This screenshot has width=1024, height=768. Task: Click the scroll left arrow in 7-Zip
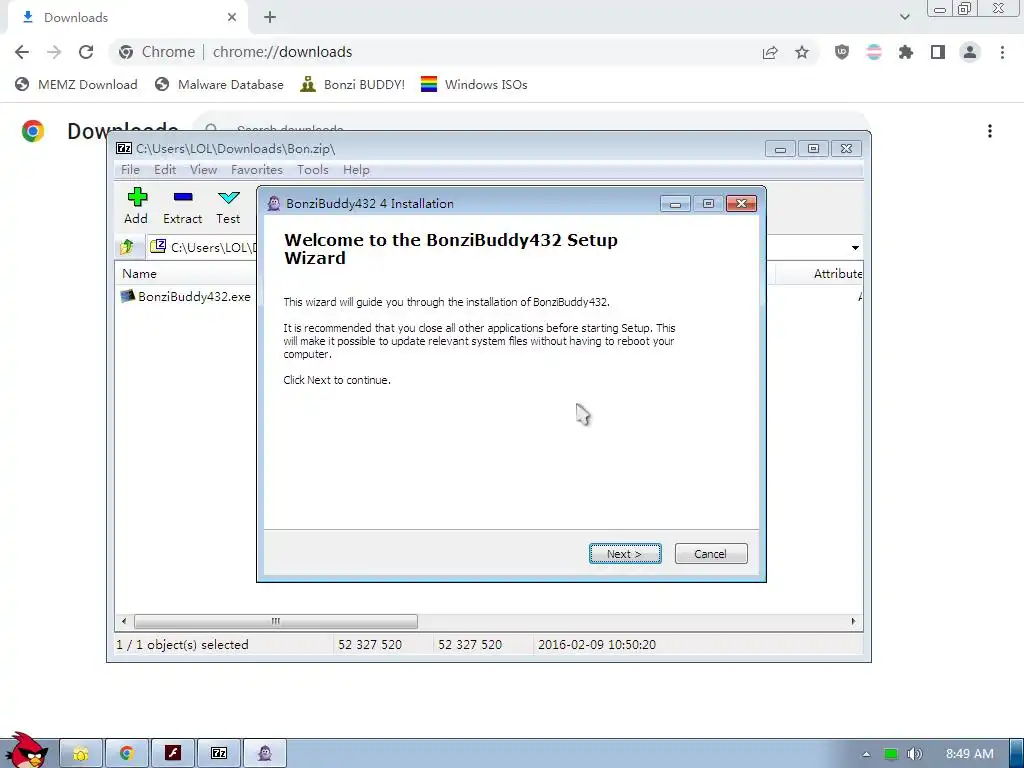point(124,621)
